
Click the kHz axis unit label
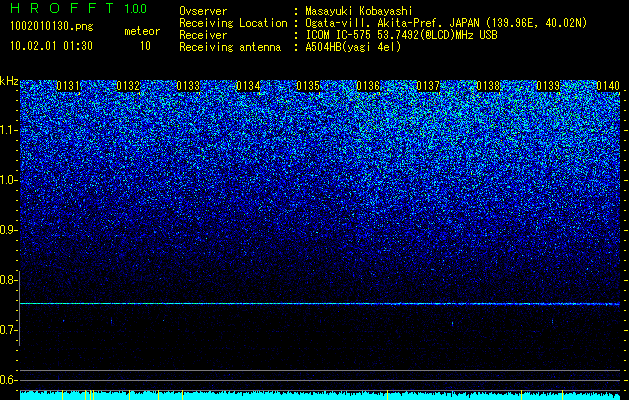pos(9,81)
